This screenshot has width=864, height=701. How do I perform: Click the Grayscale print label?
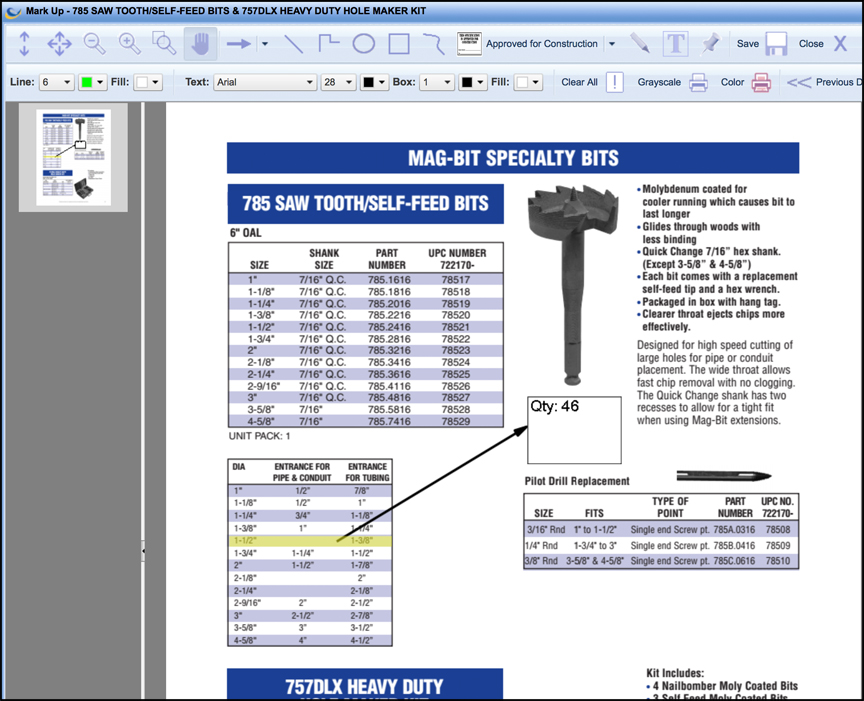point(659,82)
